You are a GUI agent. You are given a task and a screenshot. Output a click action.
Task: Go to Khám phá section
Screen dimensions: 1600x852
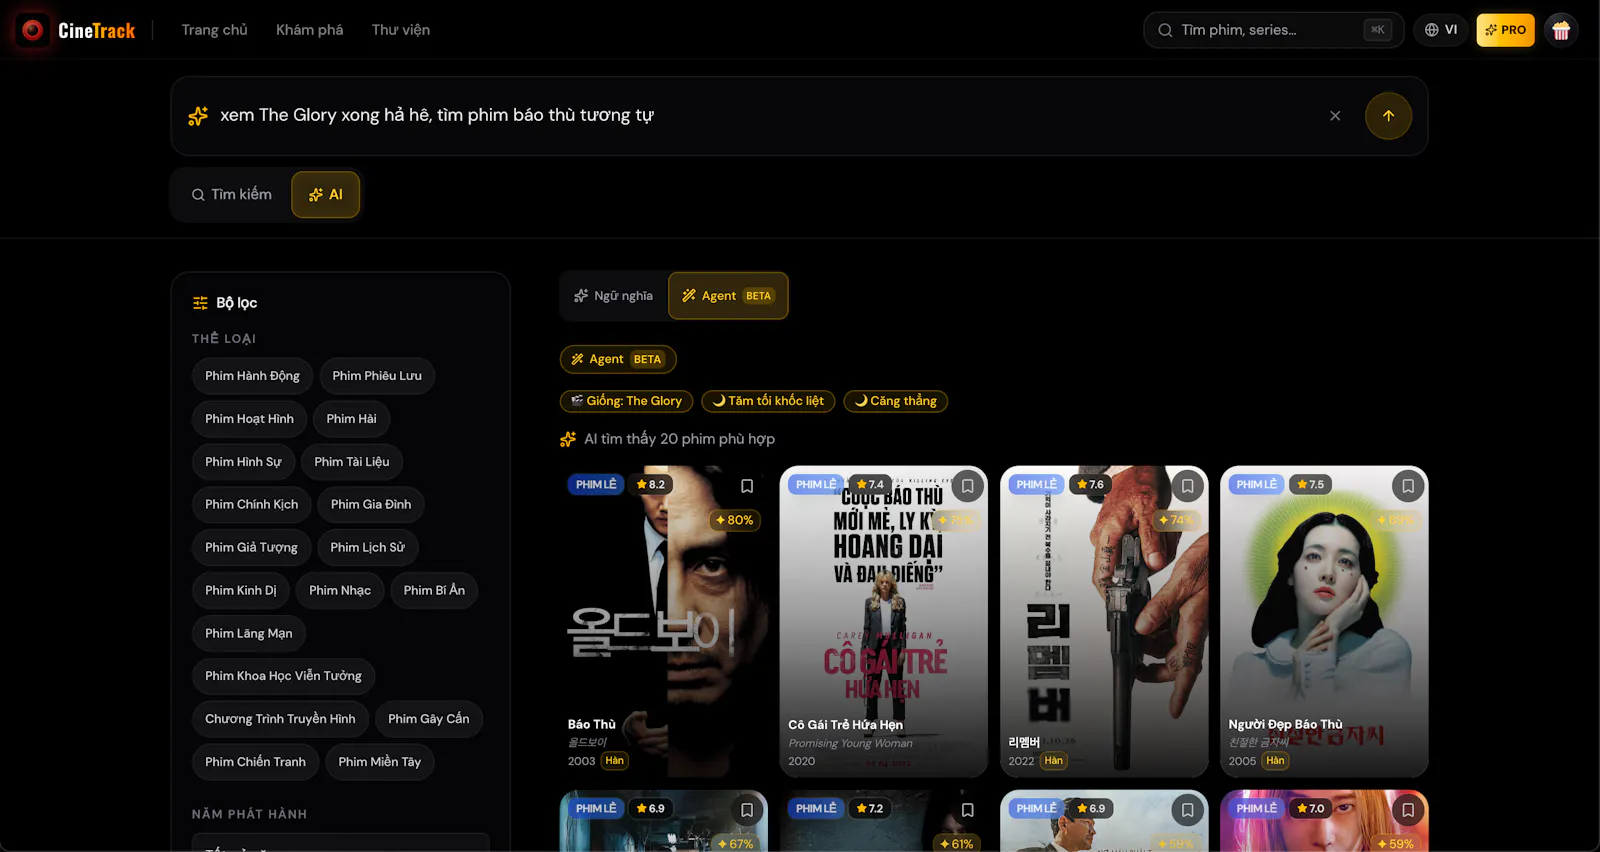pyautogui.click(x=309, y=30)
